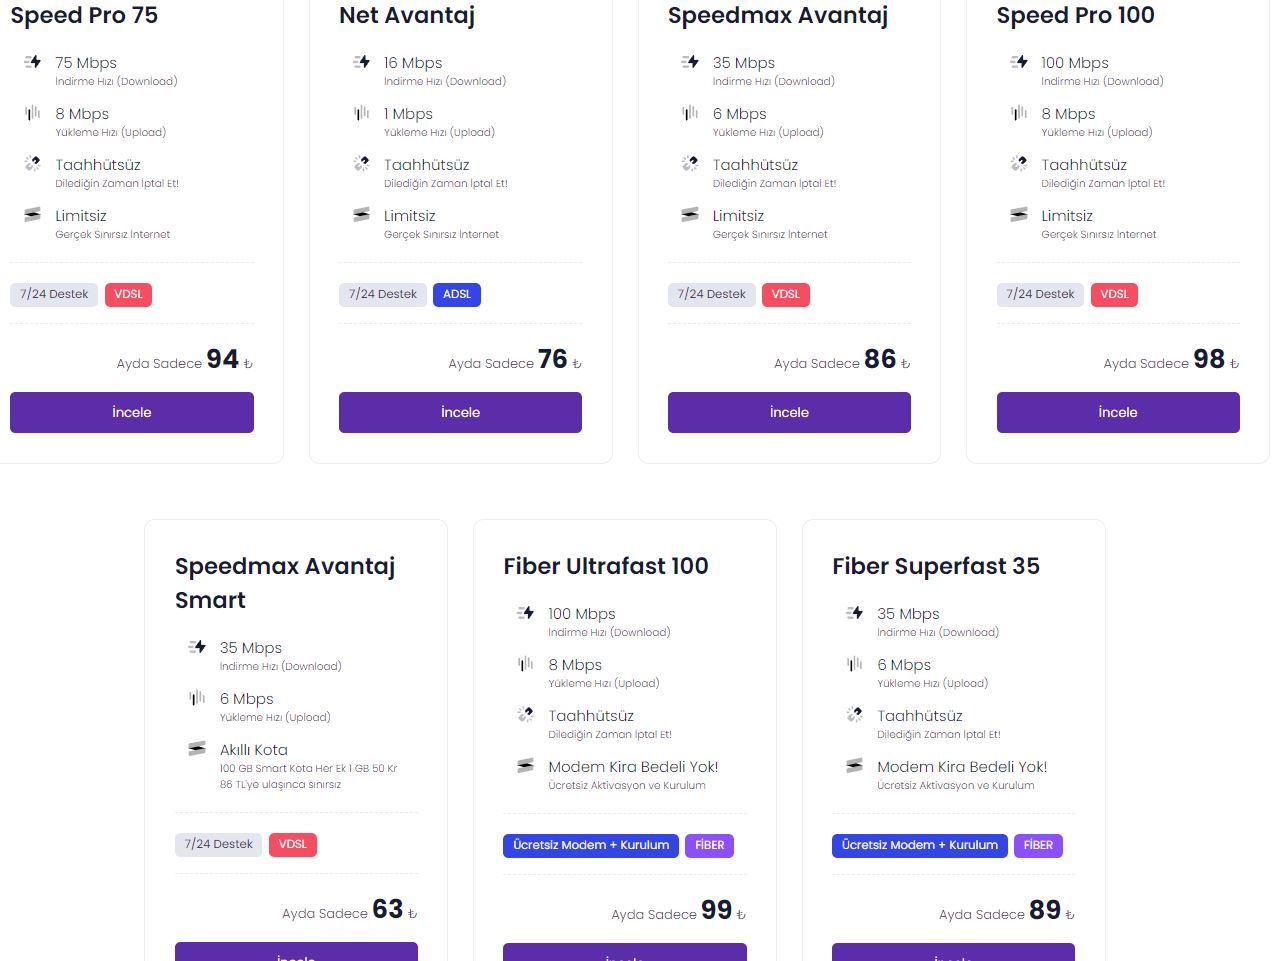Image resolution: width=1278 pixels, height=961 pixels.
Task: Click İncele button under Speed Pro 75
Action: point(132,412)
